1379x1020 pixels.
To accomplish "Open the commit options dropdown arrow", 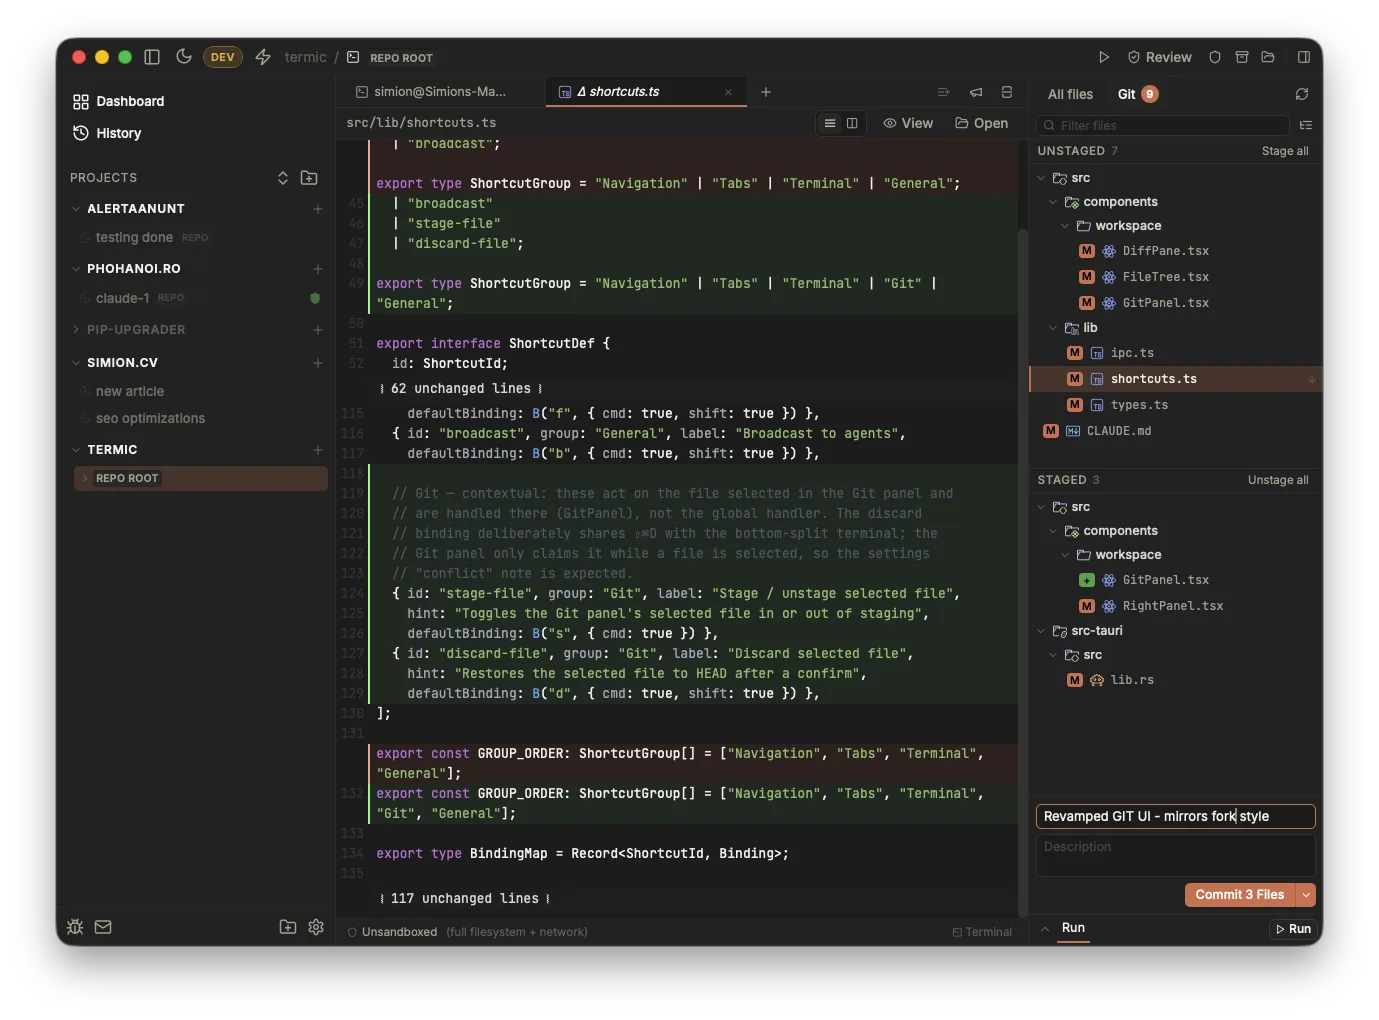I will click(1306, 895).
